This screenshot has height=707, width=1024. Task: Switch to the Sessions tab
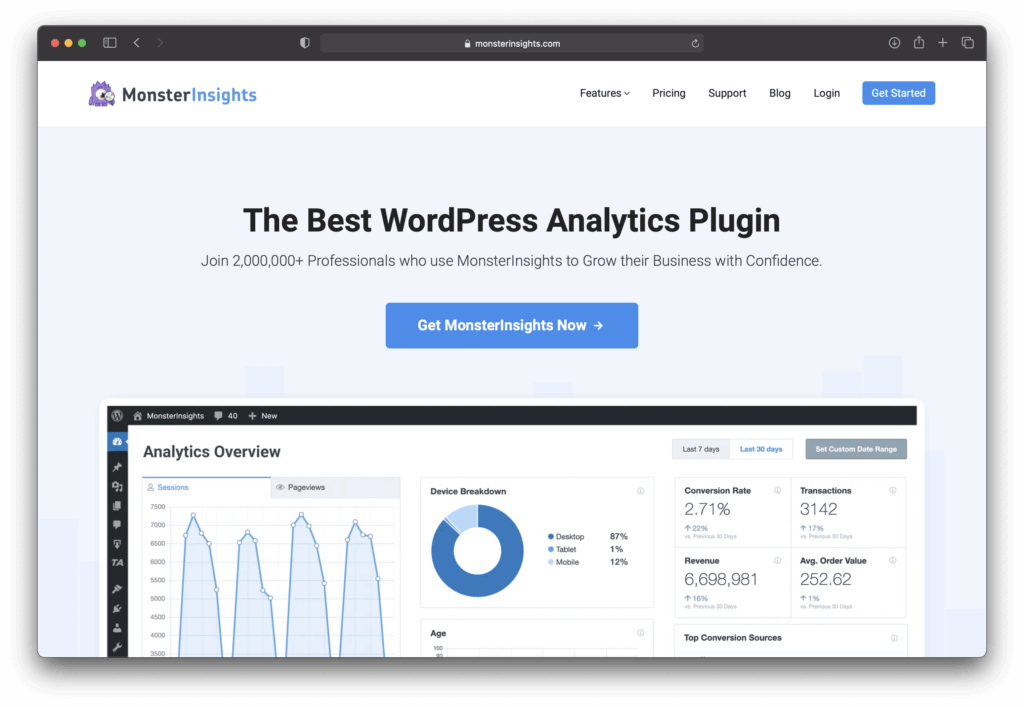click(206, 487)
